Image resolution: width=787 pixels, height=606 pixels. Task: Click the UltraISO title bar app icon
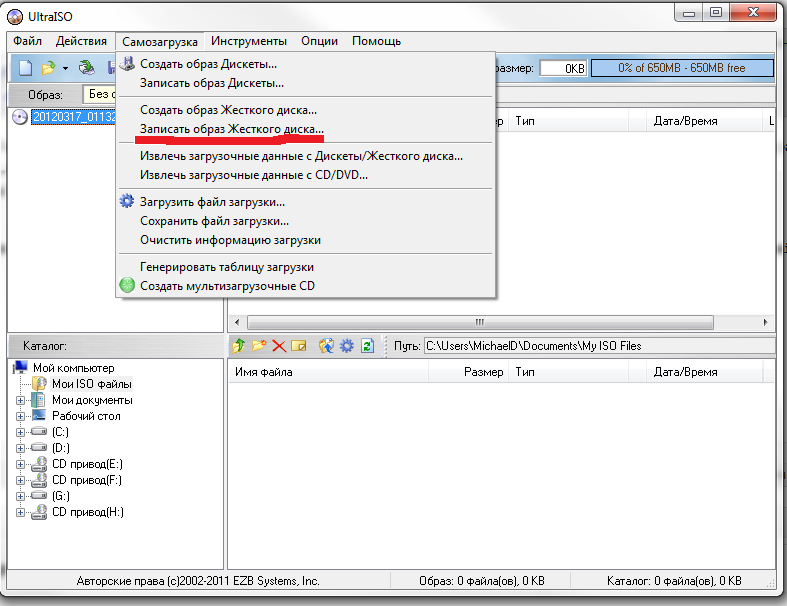[15, 17]
